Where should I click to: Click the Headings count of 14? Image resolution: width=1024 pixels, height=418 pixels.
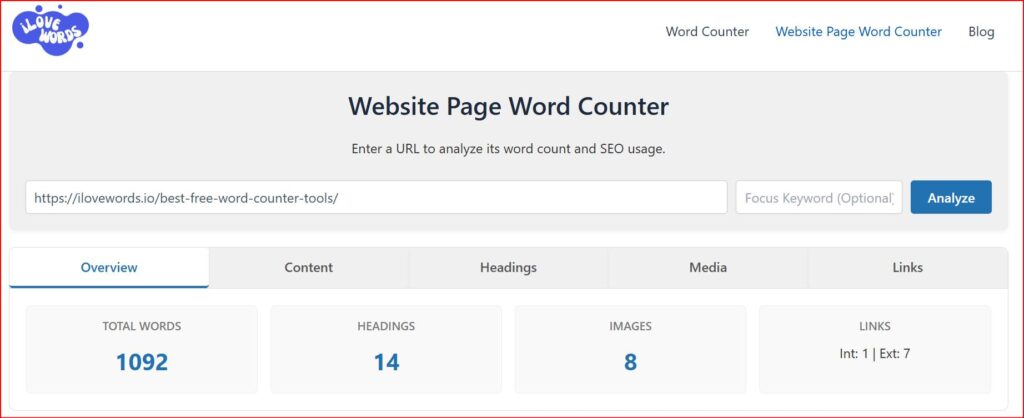pos(386,362)
